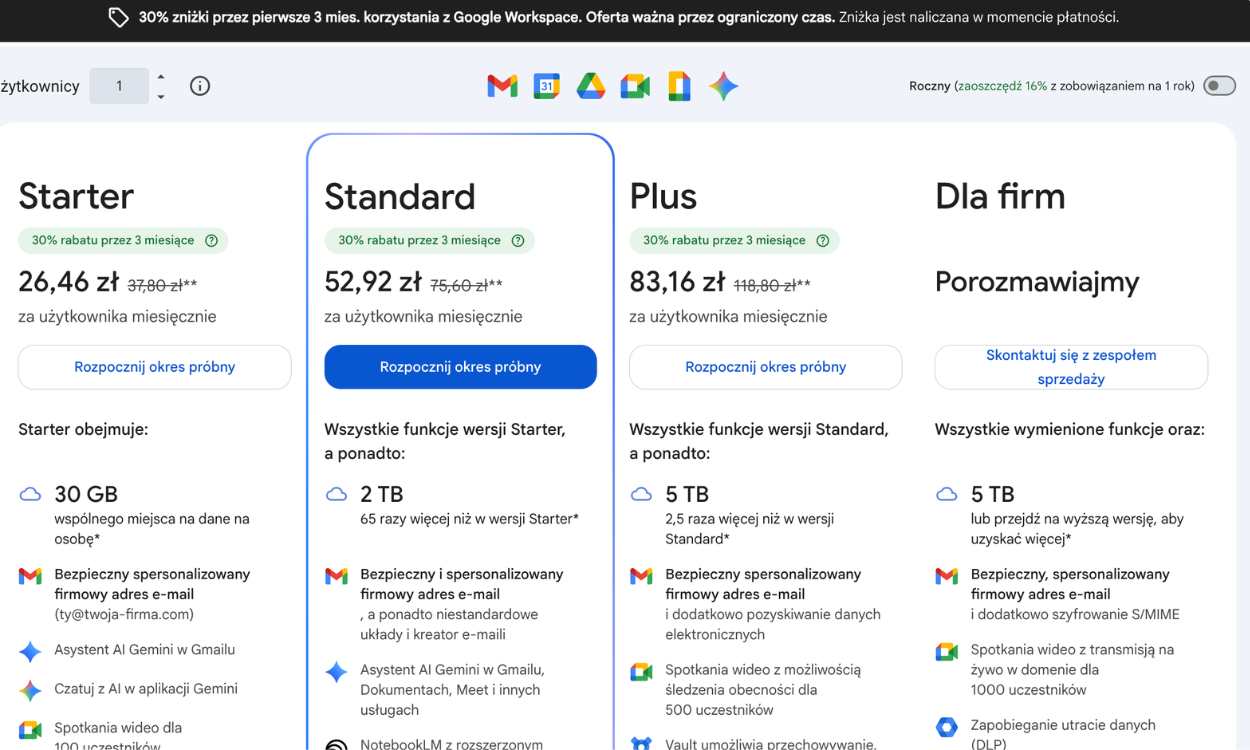Click 'Zapobieganie utracie danych (DLP)' text
The image size is (1250, 750).
[x=1063, y=735]
